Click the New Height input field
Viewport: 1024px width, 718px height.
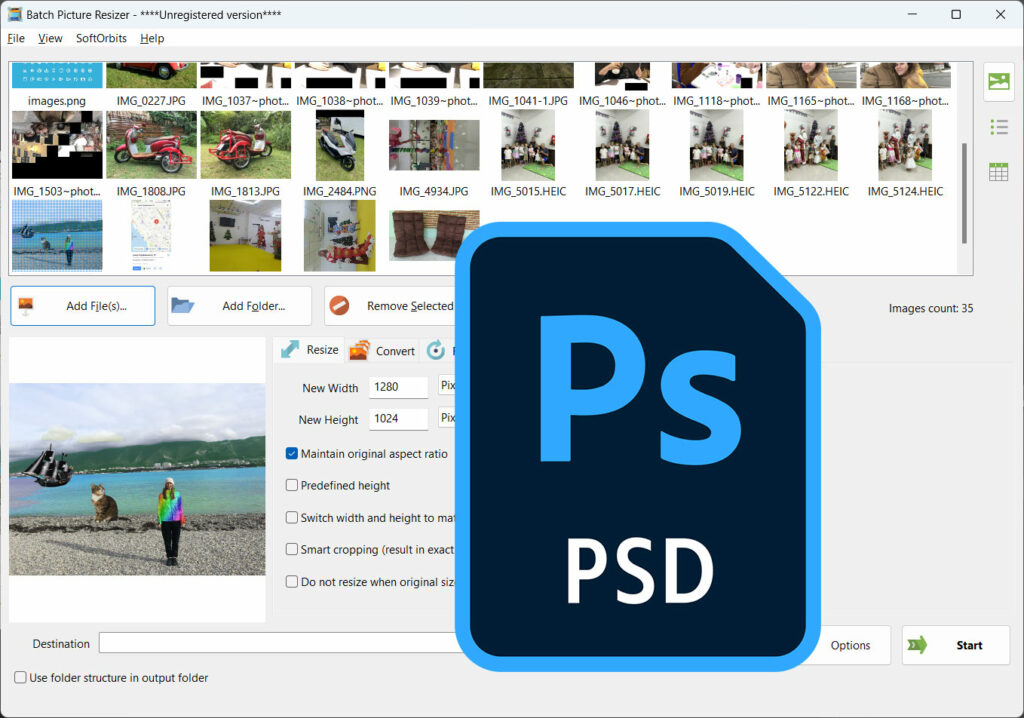point(398,419)
